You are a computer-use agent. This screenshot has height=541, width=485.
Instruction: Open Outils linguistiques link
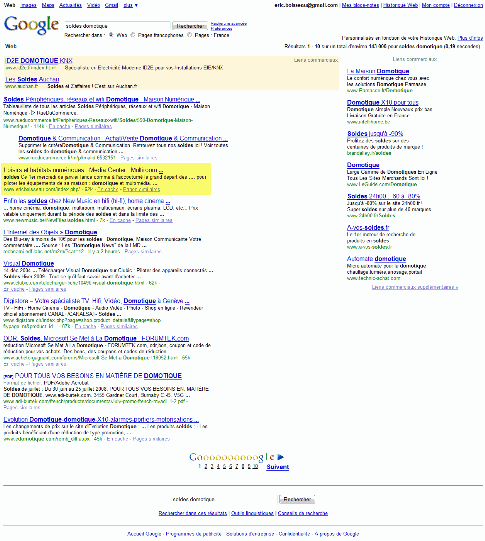pyautogui.click(x=252, y=513)
